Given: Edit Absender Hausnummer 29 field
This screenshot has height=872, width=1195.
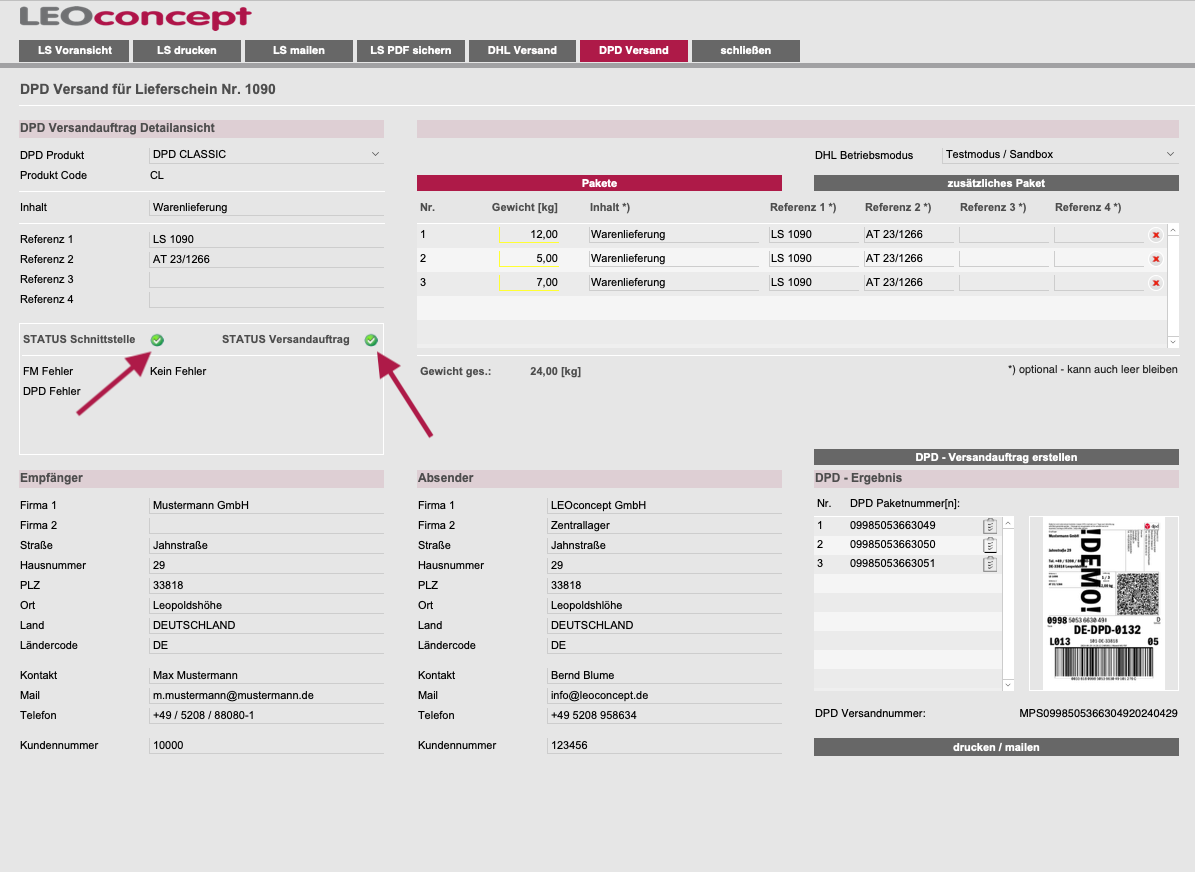Looking at the screenshot, I should [665, 565].
